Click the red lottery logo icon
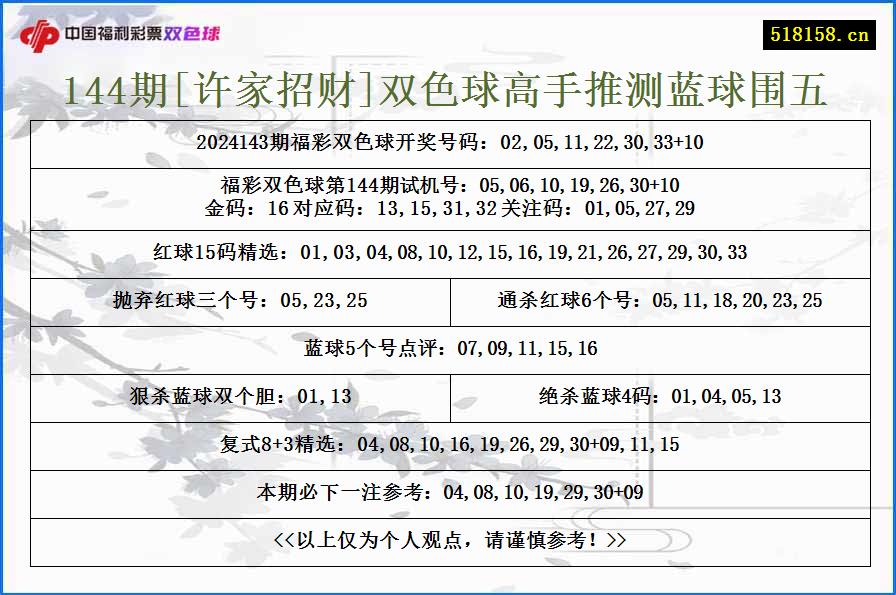This screenshot has height=595, width=896. [x=37, y=31]
